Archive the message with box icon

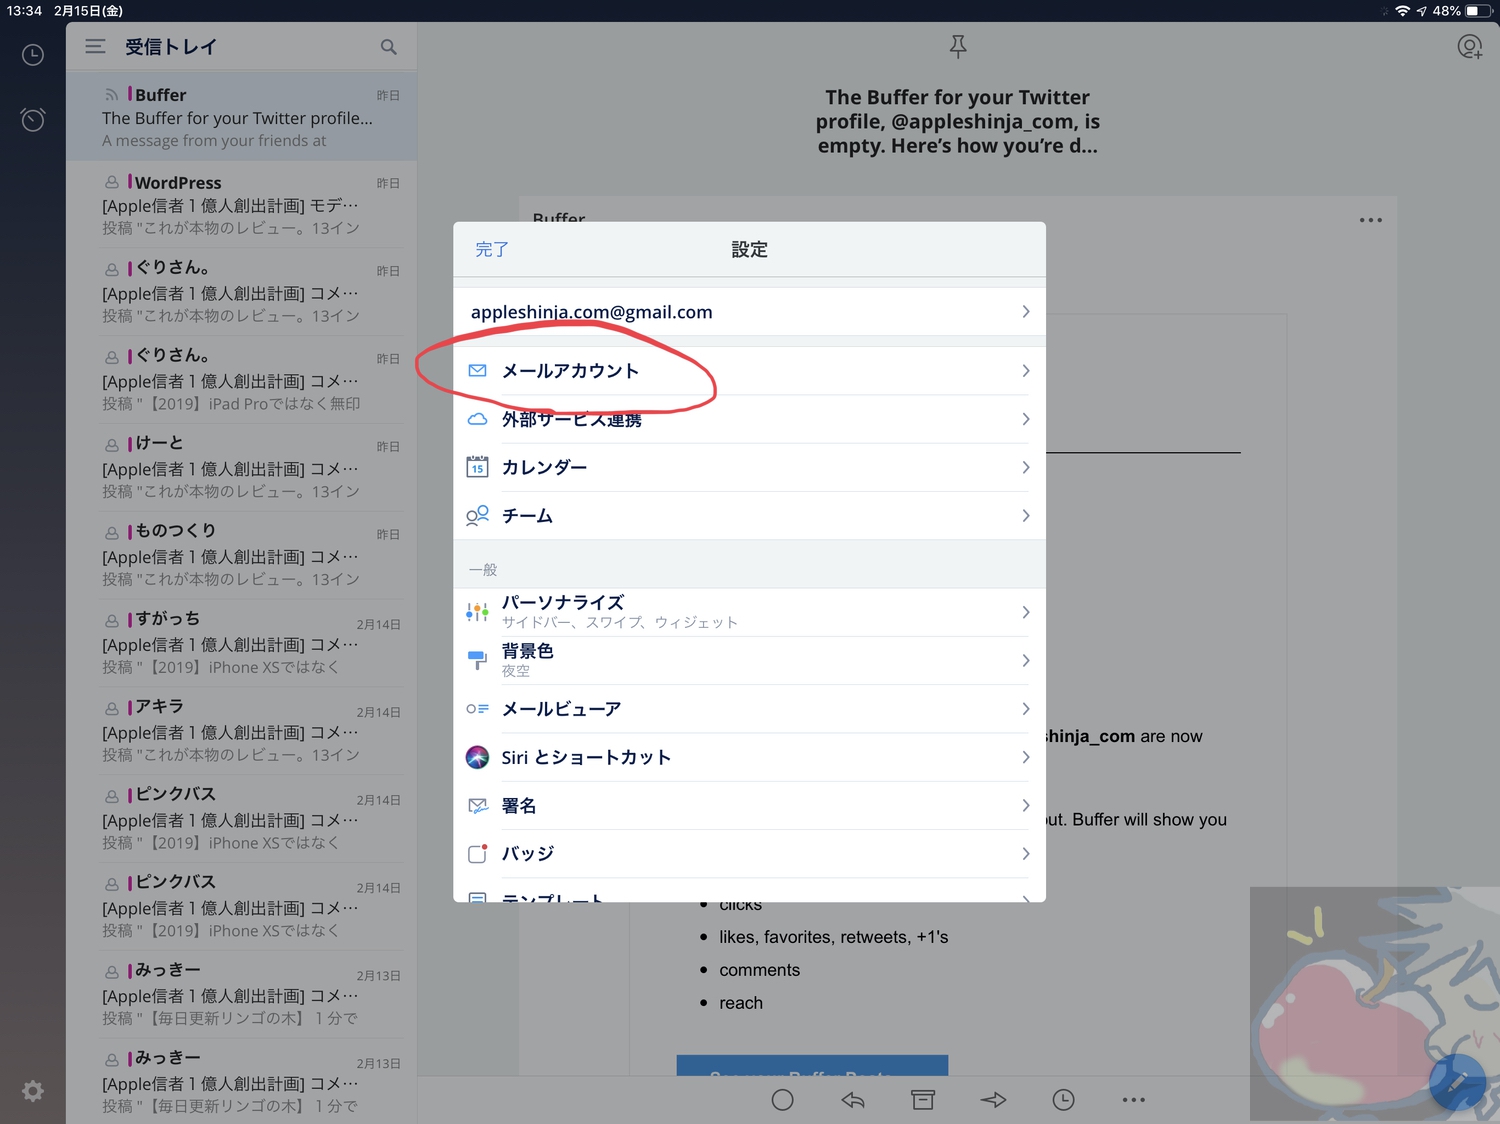[923, 1100]
